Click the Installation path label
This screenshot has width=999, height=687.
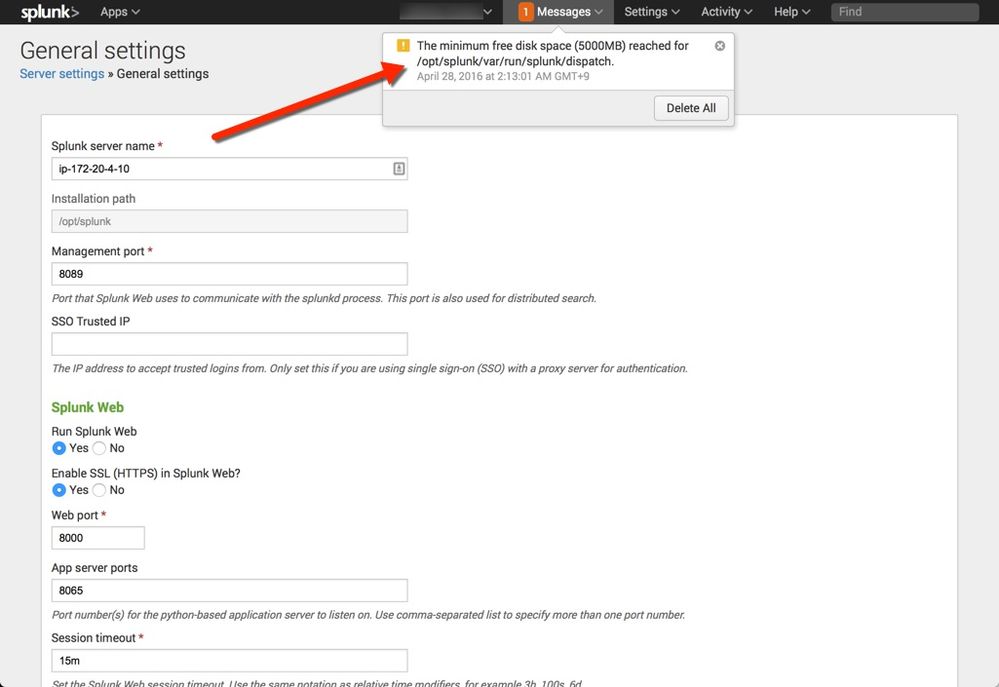94,199
